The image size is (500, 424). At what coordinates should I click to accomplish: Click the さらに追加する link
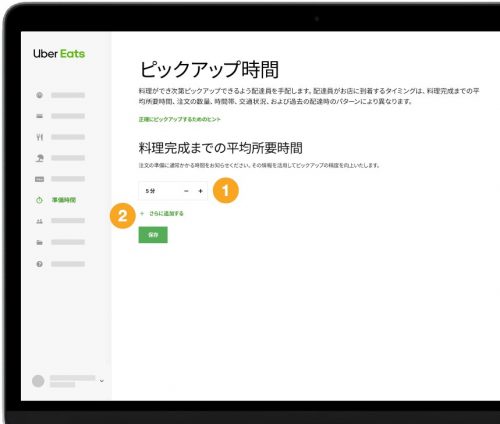[166, 214]
